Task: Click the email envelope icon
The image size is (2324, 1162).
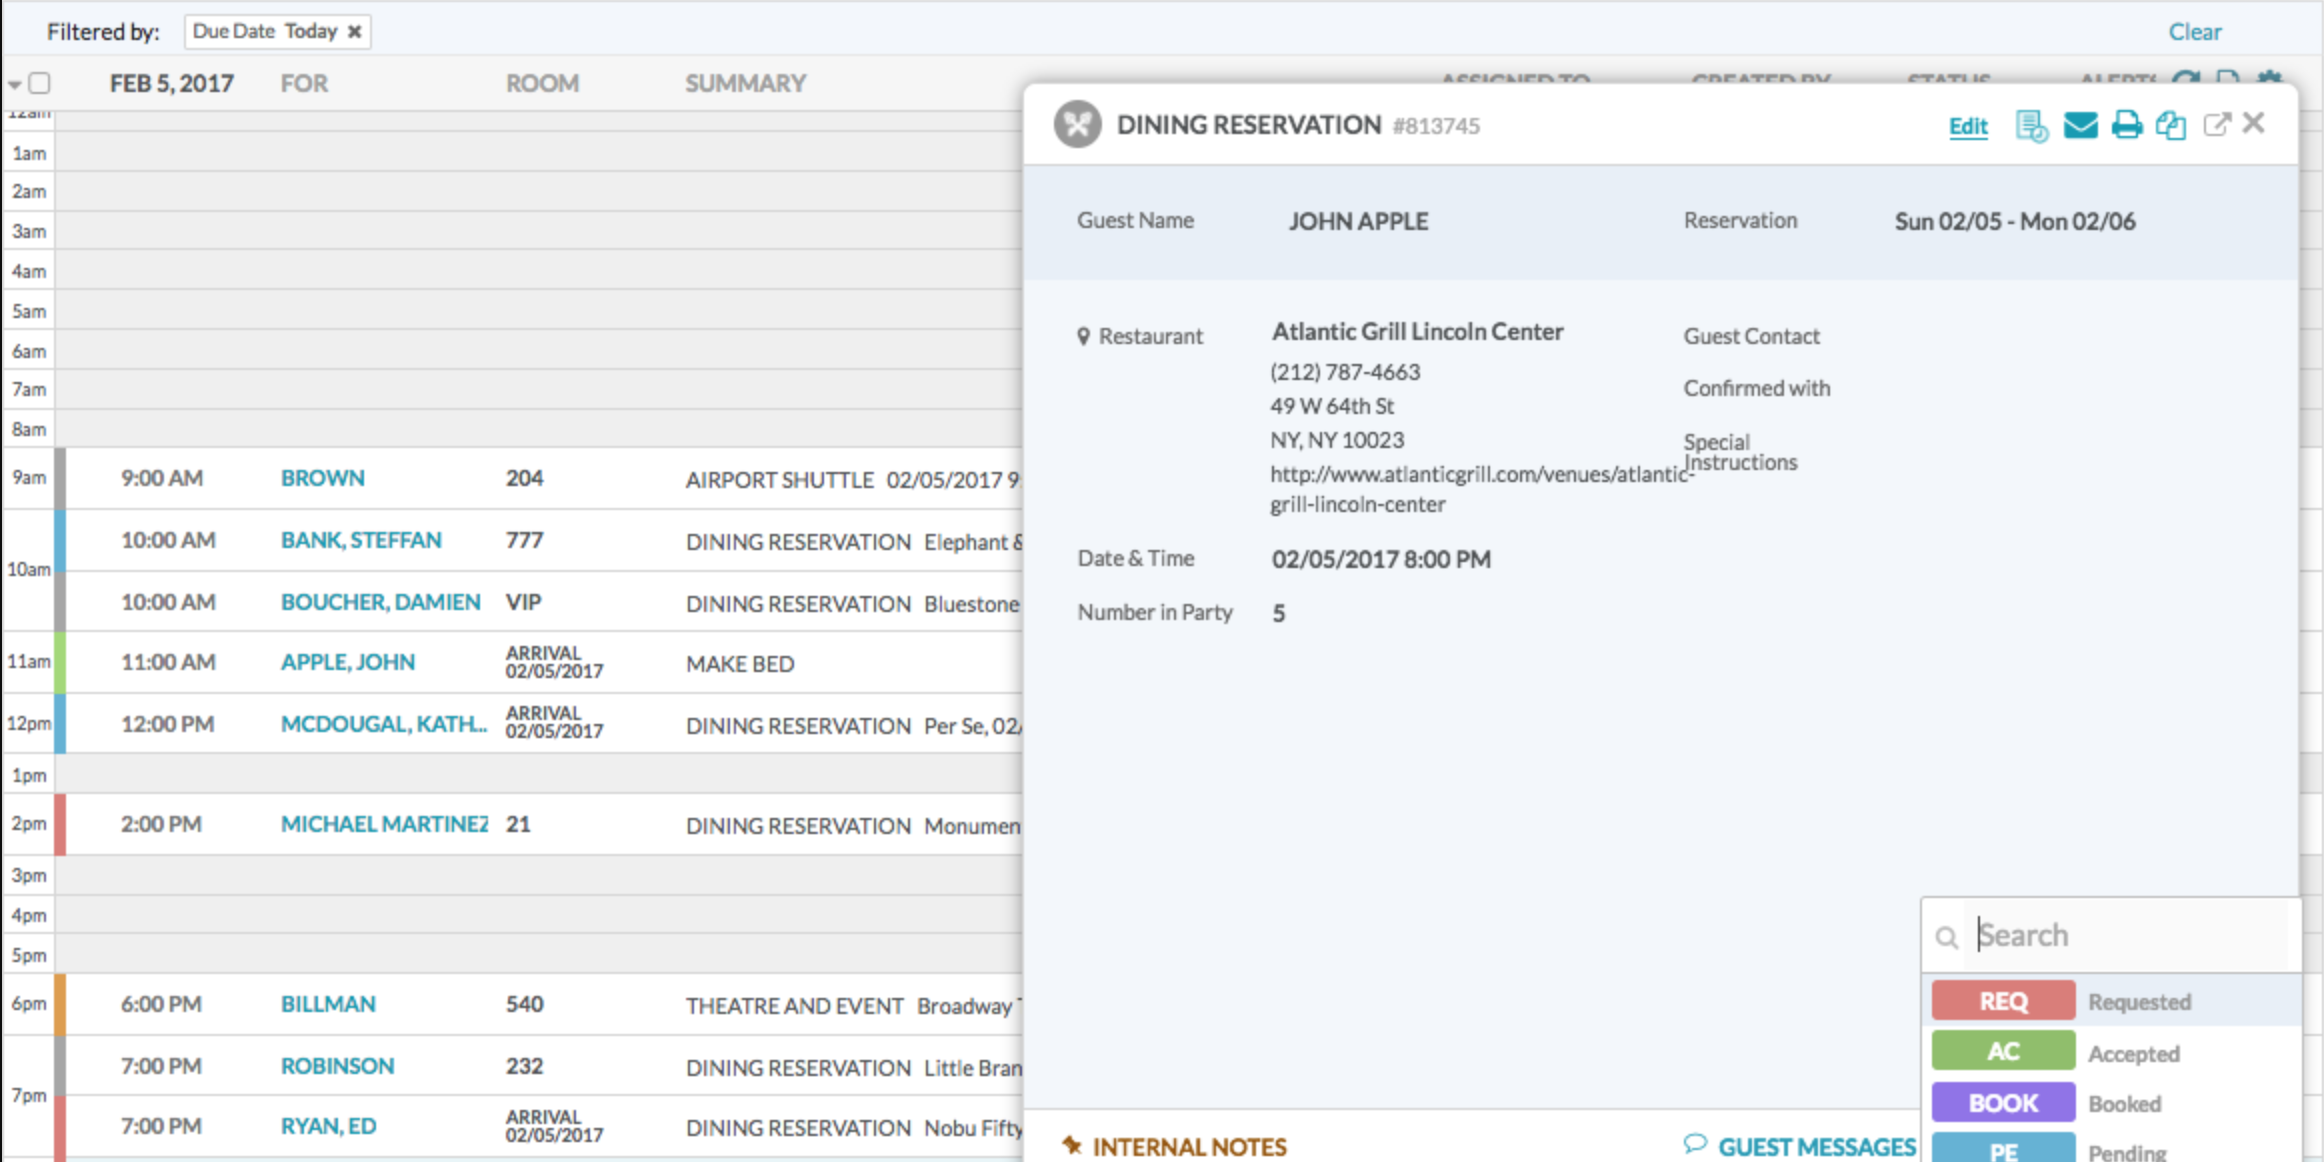Action: 2080,126
